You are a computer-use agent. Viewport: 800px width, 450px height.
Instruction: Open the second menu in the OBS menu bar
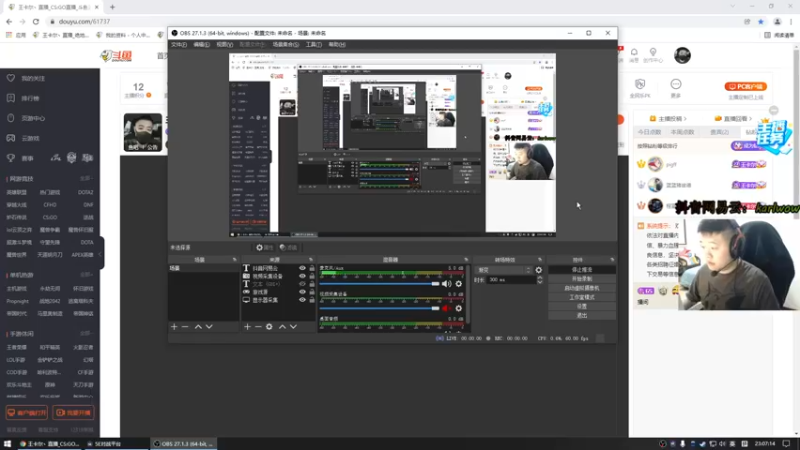pyautogui.click(x=202, y=44)
